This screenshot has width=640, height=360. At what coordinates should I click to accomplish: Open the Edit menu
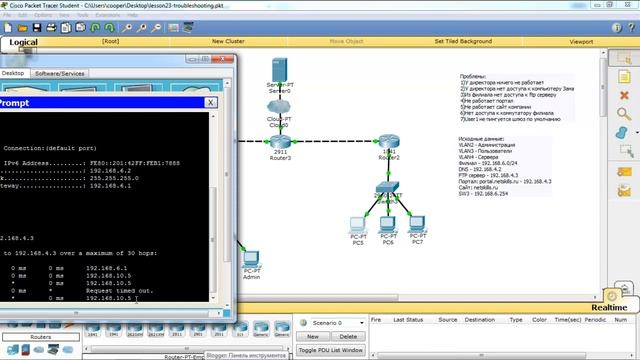pos(22,15)
